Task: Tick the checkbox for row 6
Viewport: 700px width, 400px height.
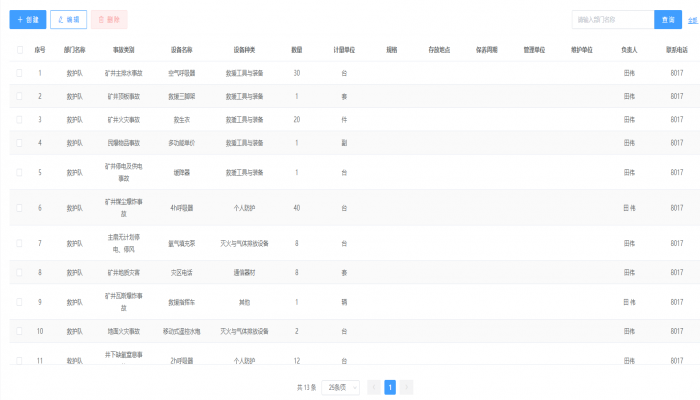Action: pos(19,208)
